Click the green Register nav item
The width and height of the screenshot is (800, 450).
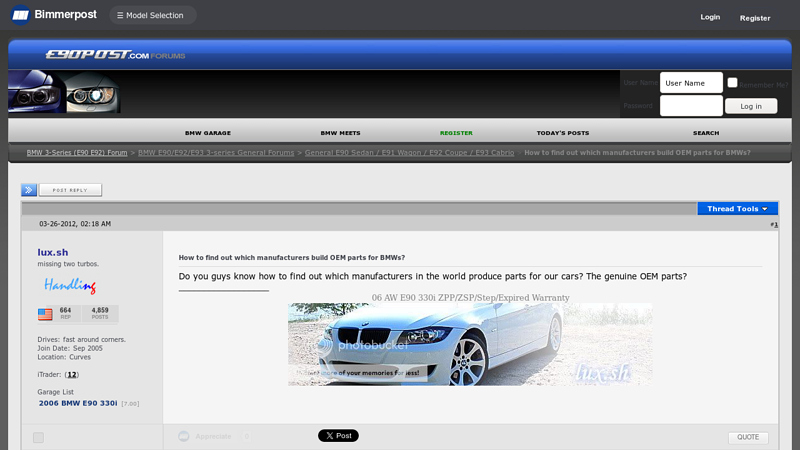[x=456, y=133]
